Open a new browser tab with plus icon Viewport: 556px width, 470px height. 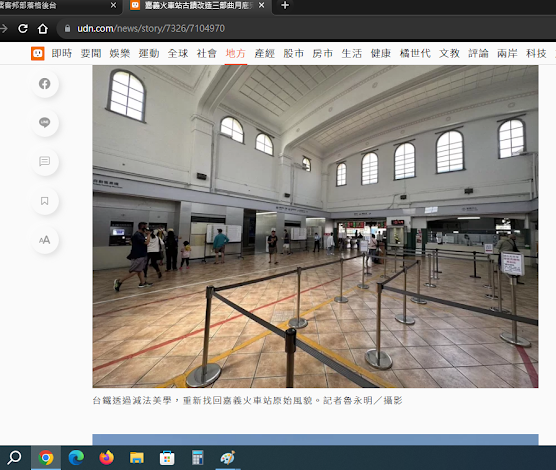click(285, 5)
